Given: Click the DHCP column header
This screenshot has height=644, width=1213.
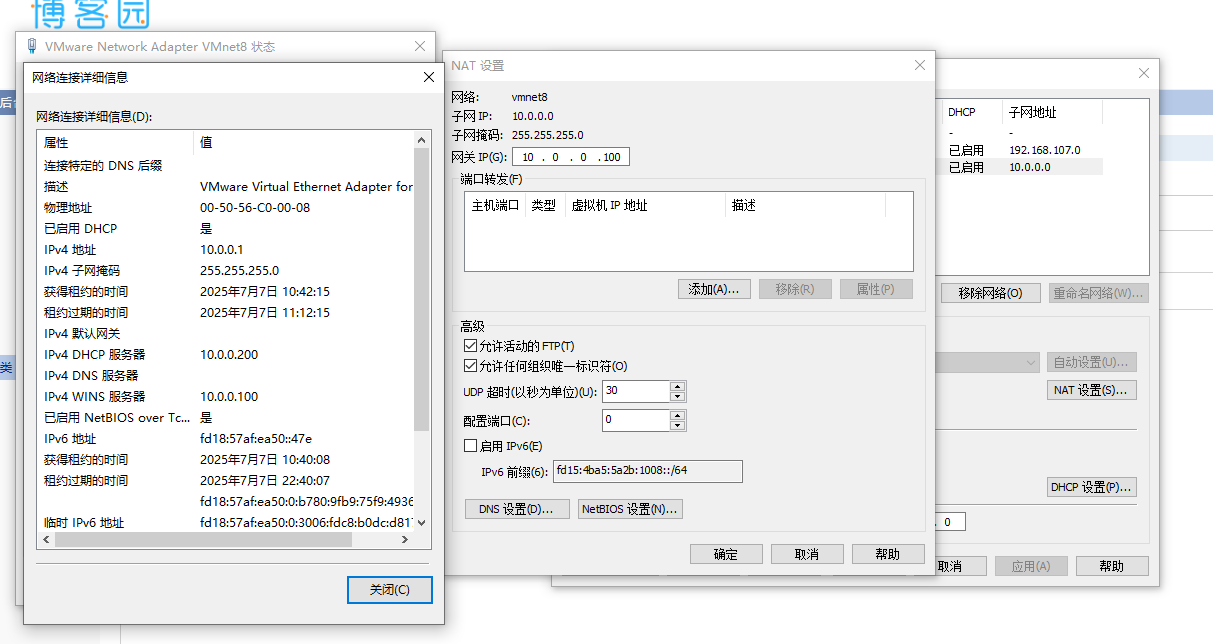Looking at the screenshot, I should point(972,113).
